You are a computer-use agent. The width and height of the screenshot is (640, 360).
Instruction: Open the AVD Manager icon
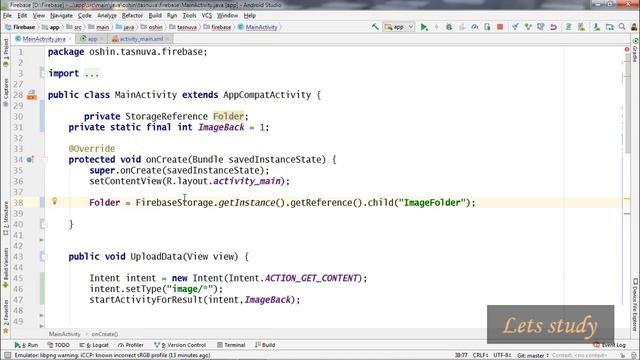[582, 27]
